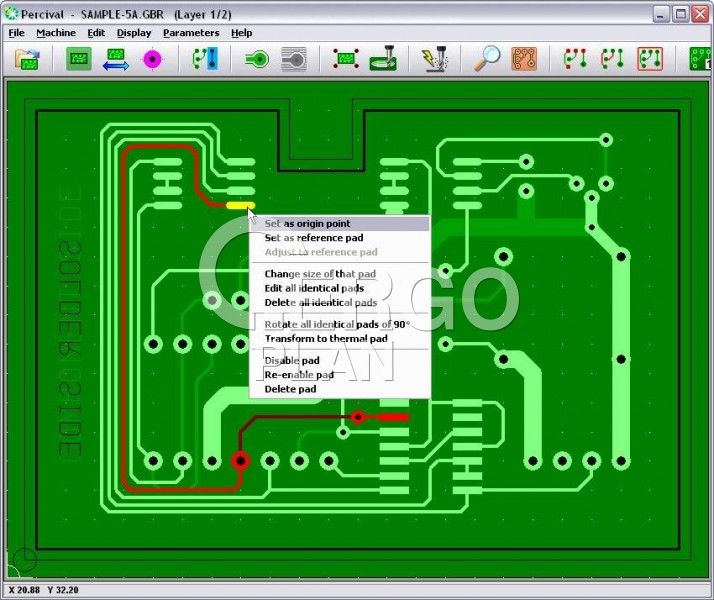Click the open file folder icon
Screen dimensions: 714x600
(x=27, y=59)
